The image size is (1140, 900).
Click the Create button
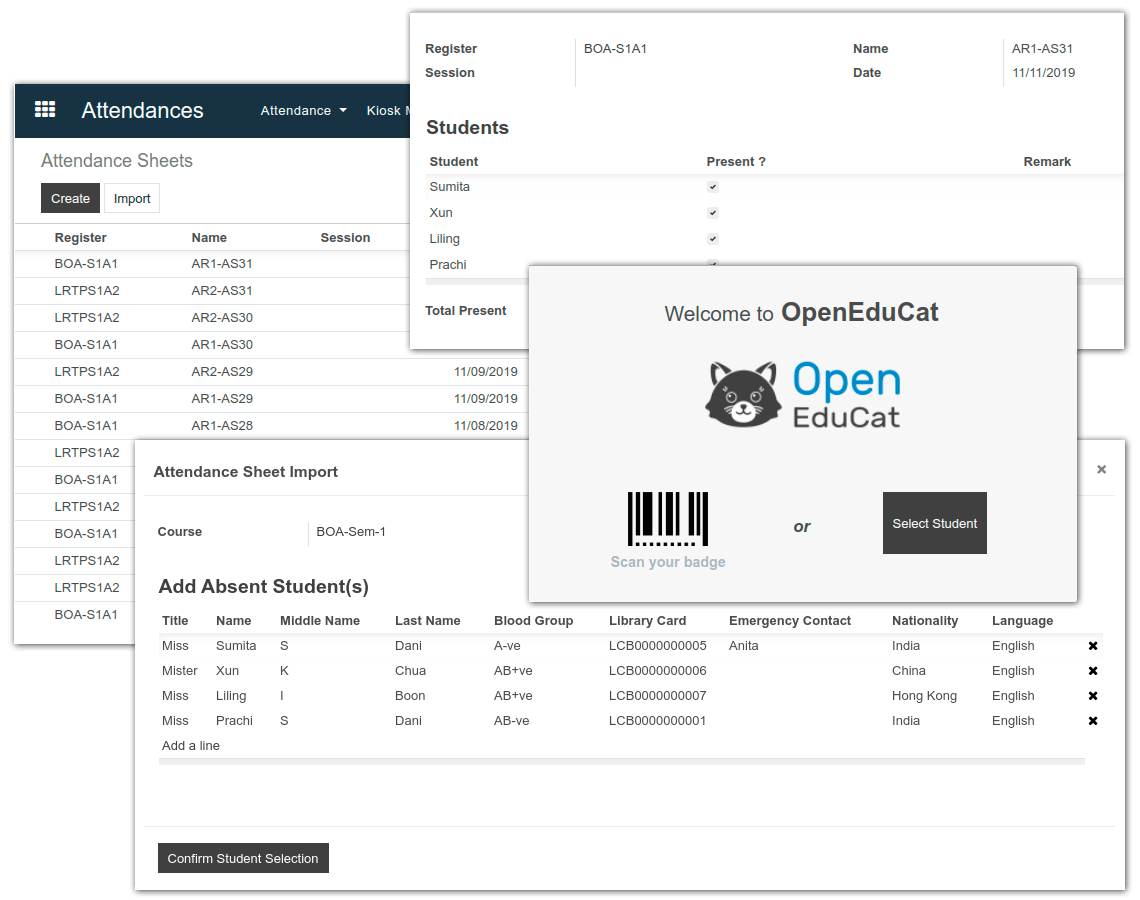click(x=71, y=198)
